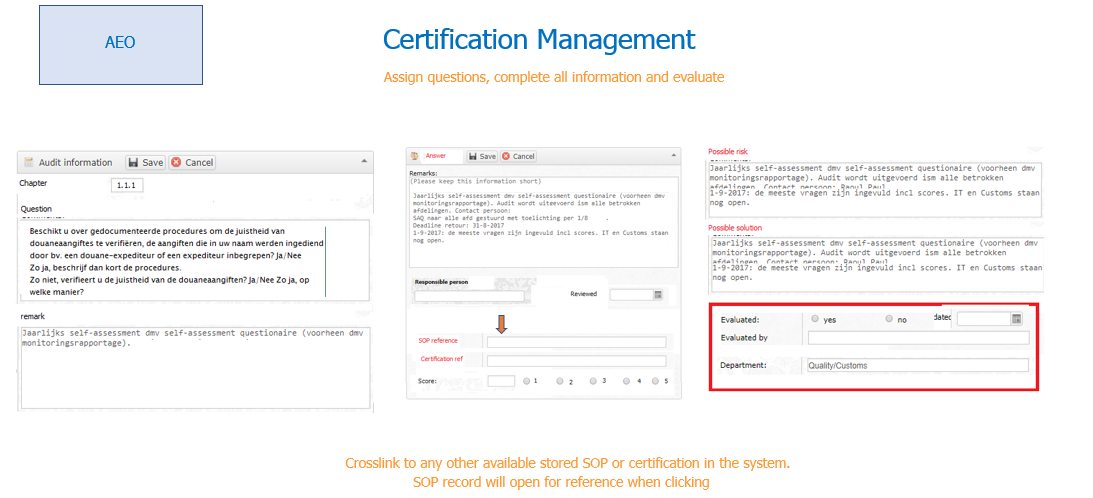1093x498 pixels.
Task: Click the AEO box
Action: coord(120,43)
